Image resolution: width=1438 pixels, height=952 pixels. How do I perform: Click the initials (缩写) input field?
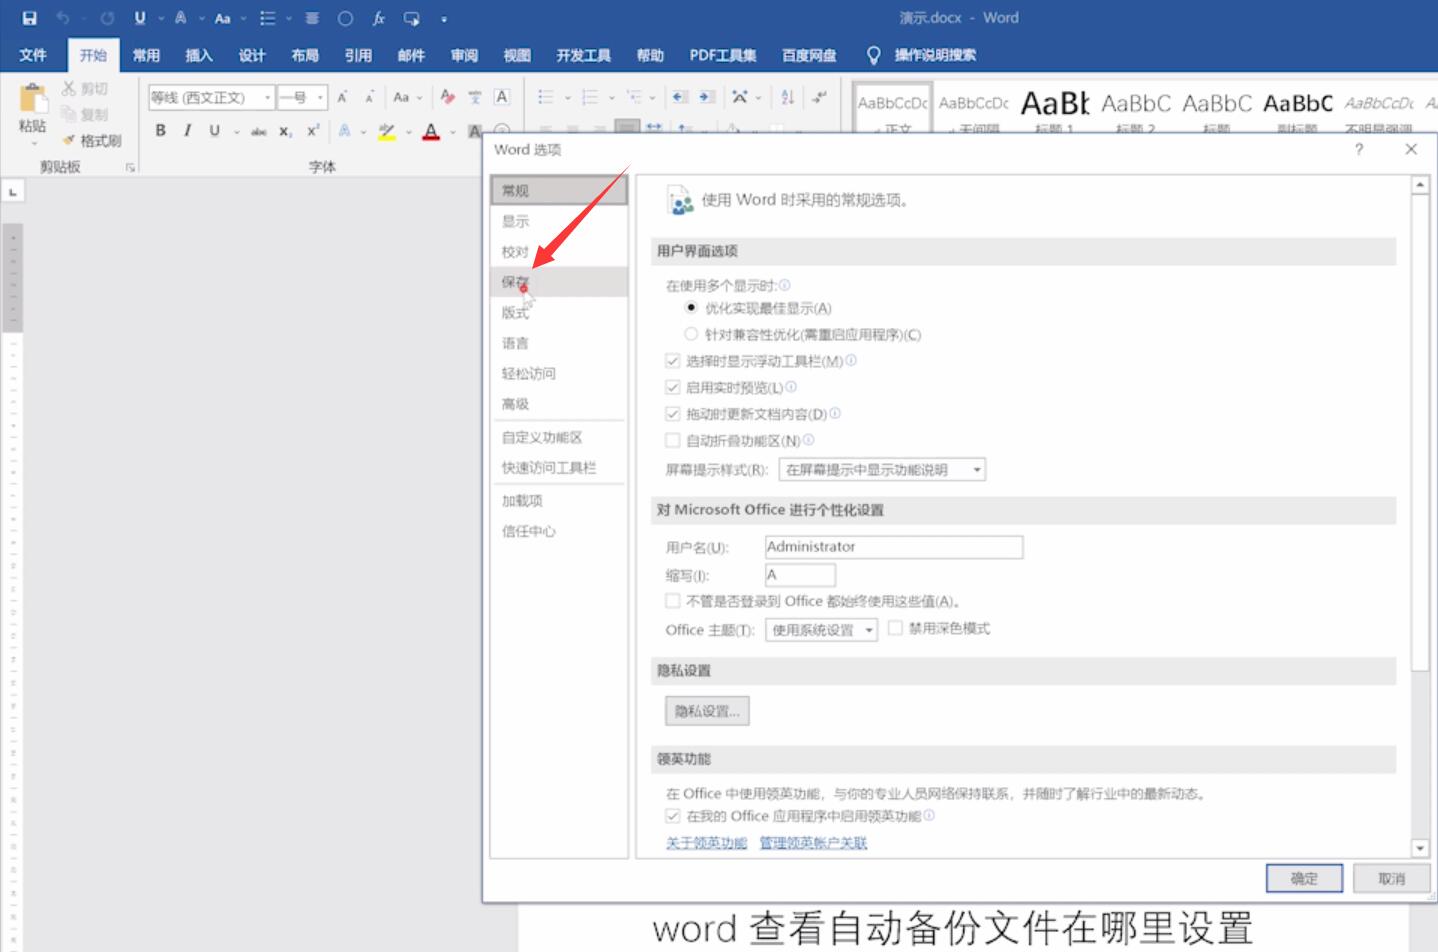click(800, 575)
